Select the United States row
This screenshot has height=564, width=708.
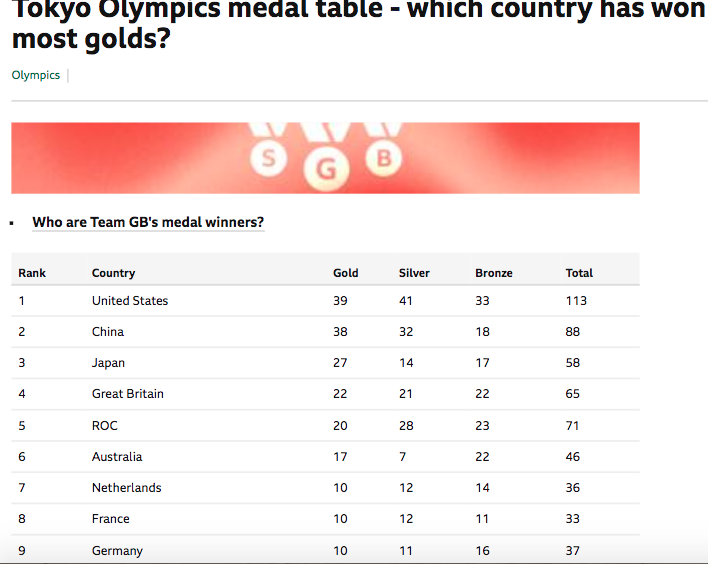(325, 301)
